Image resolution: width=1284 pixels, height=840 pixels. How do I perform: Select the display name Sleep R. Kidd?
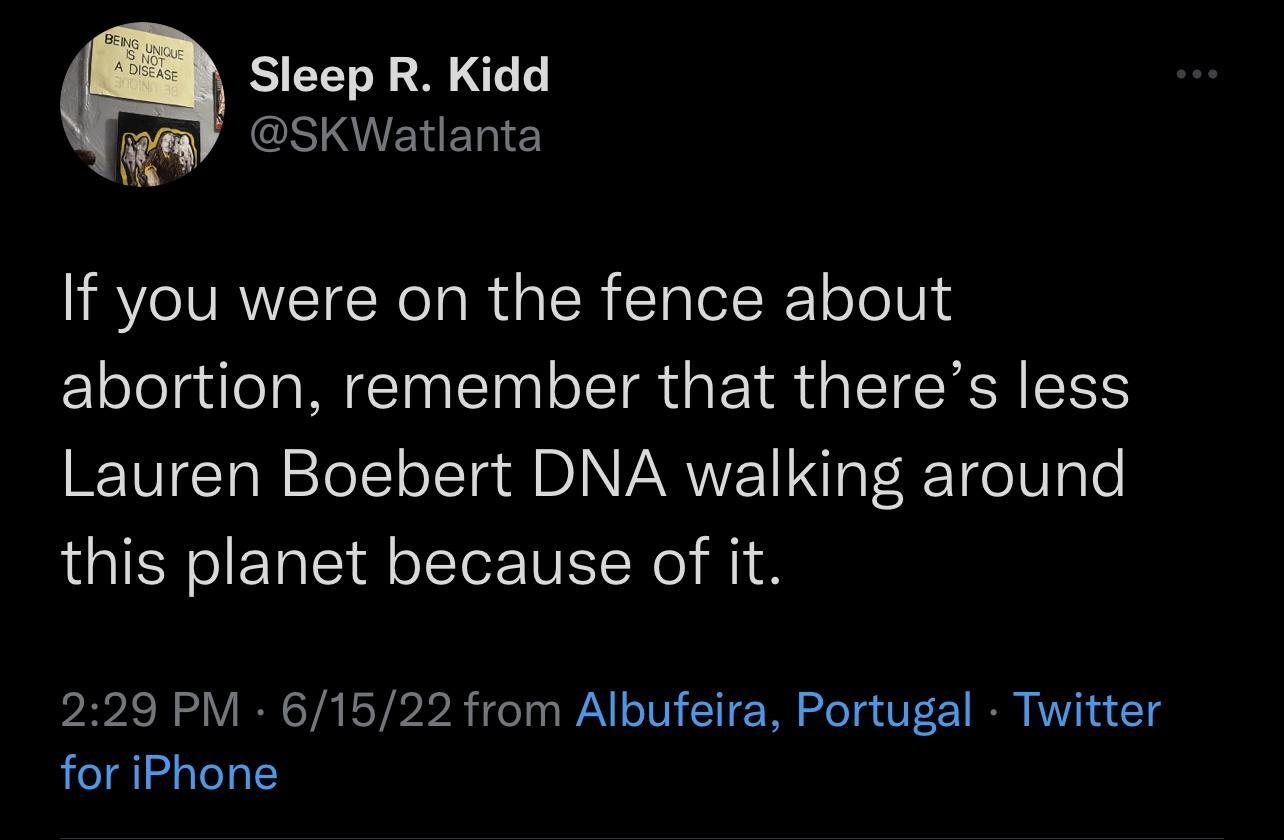coord(399,74)
